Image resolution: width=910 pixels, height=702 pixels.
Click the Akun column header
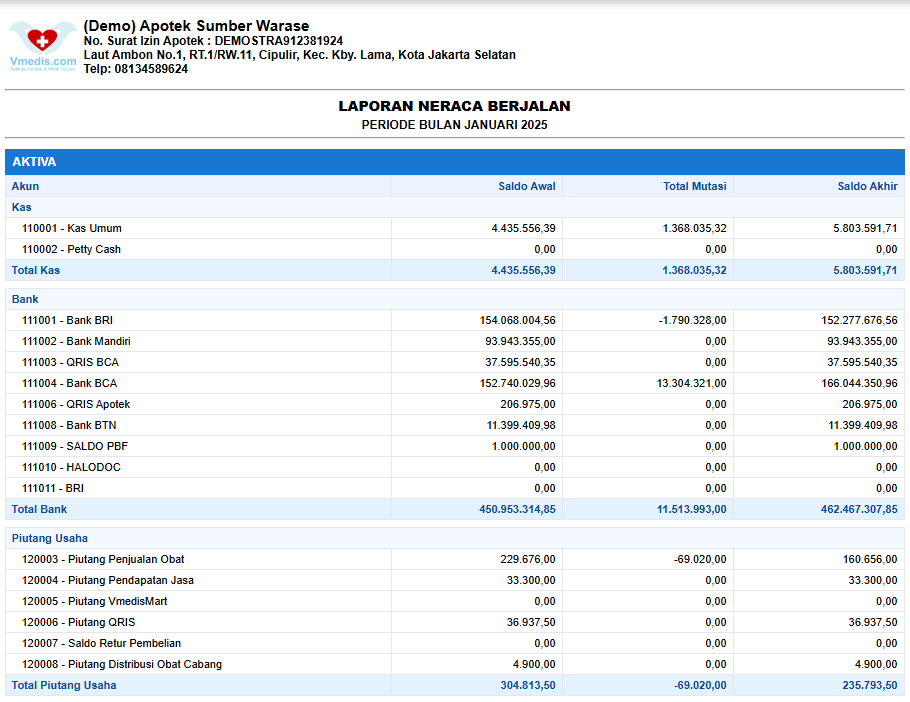(26, 186)
